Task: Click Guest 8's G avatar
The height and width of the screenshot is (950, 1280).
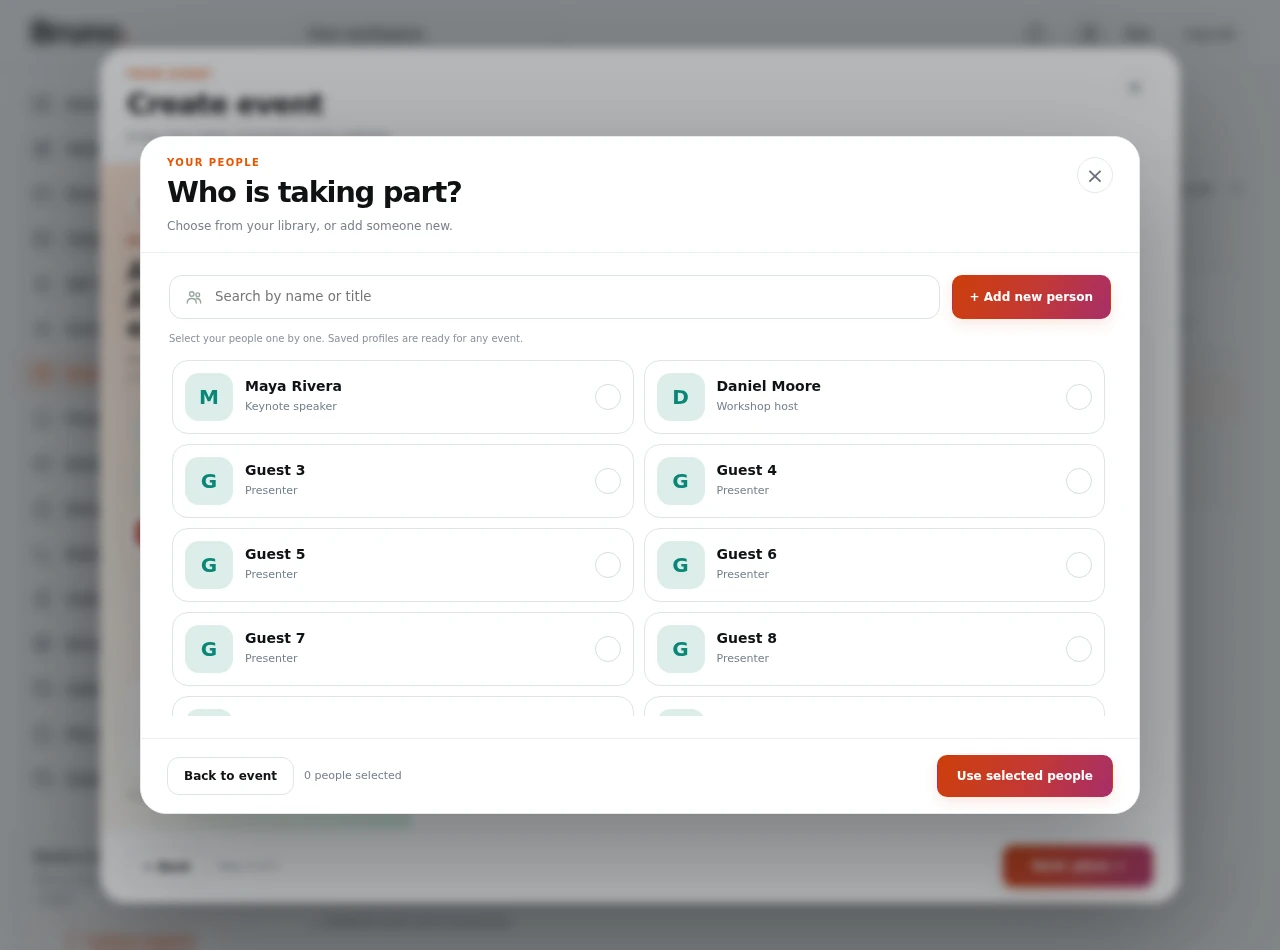Action: (681, 649)
